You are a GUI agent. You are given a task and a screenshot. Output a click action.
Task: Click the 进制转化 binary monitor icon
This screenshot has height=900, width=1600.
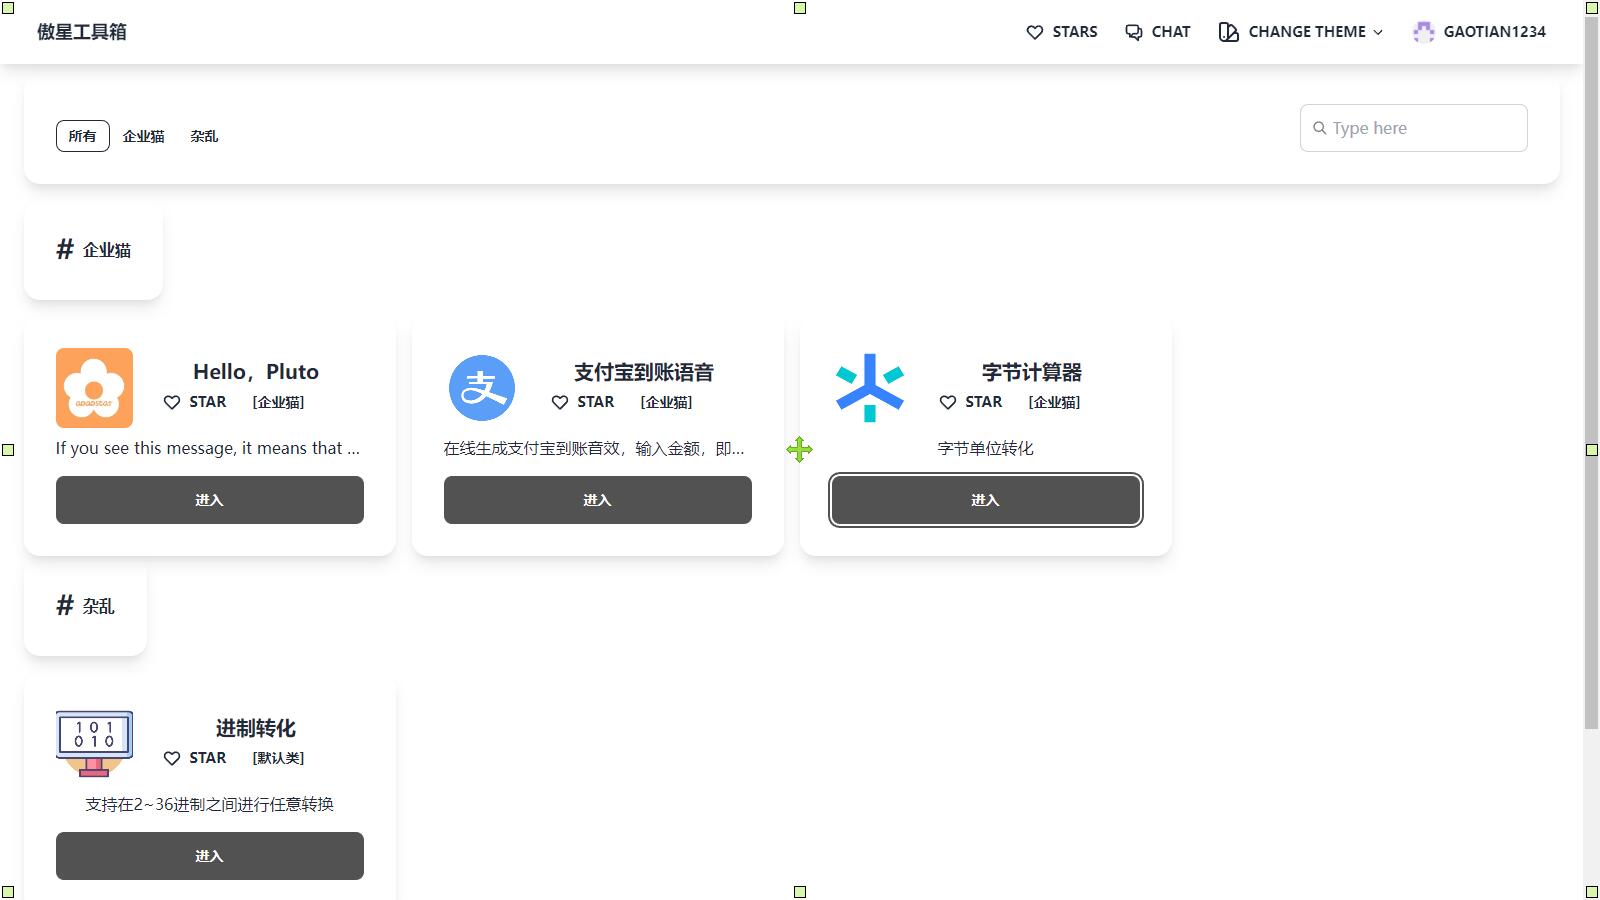pos(94,744)
